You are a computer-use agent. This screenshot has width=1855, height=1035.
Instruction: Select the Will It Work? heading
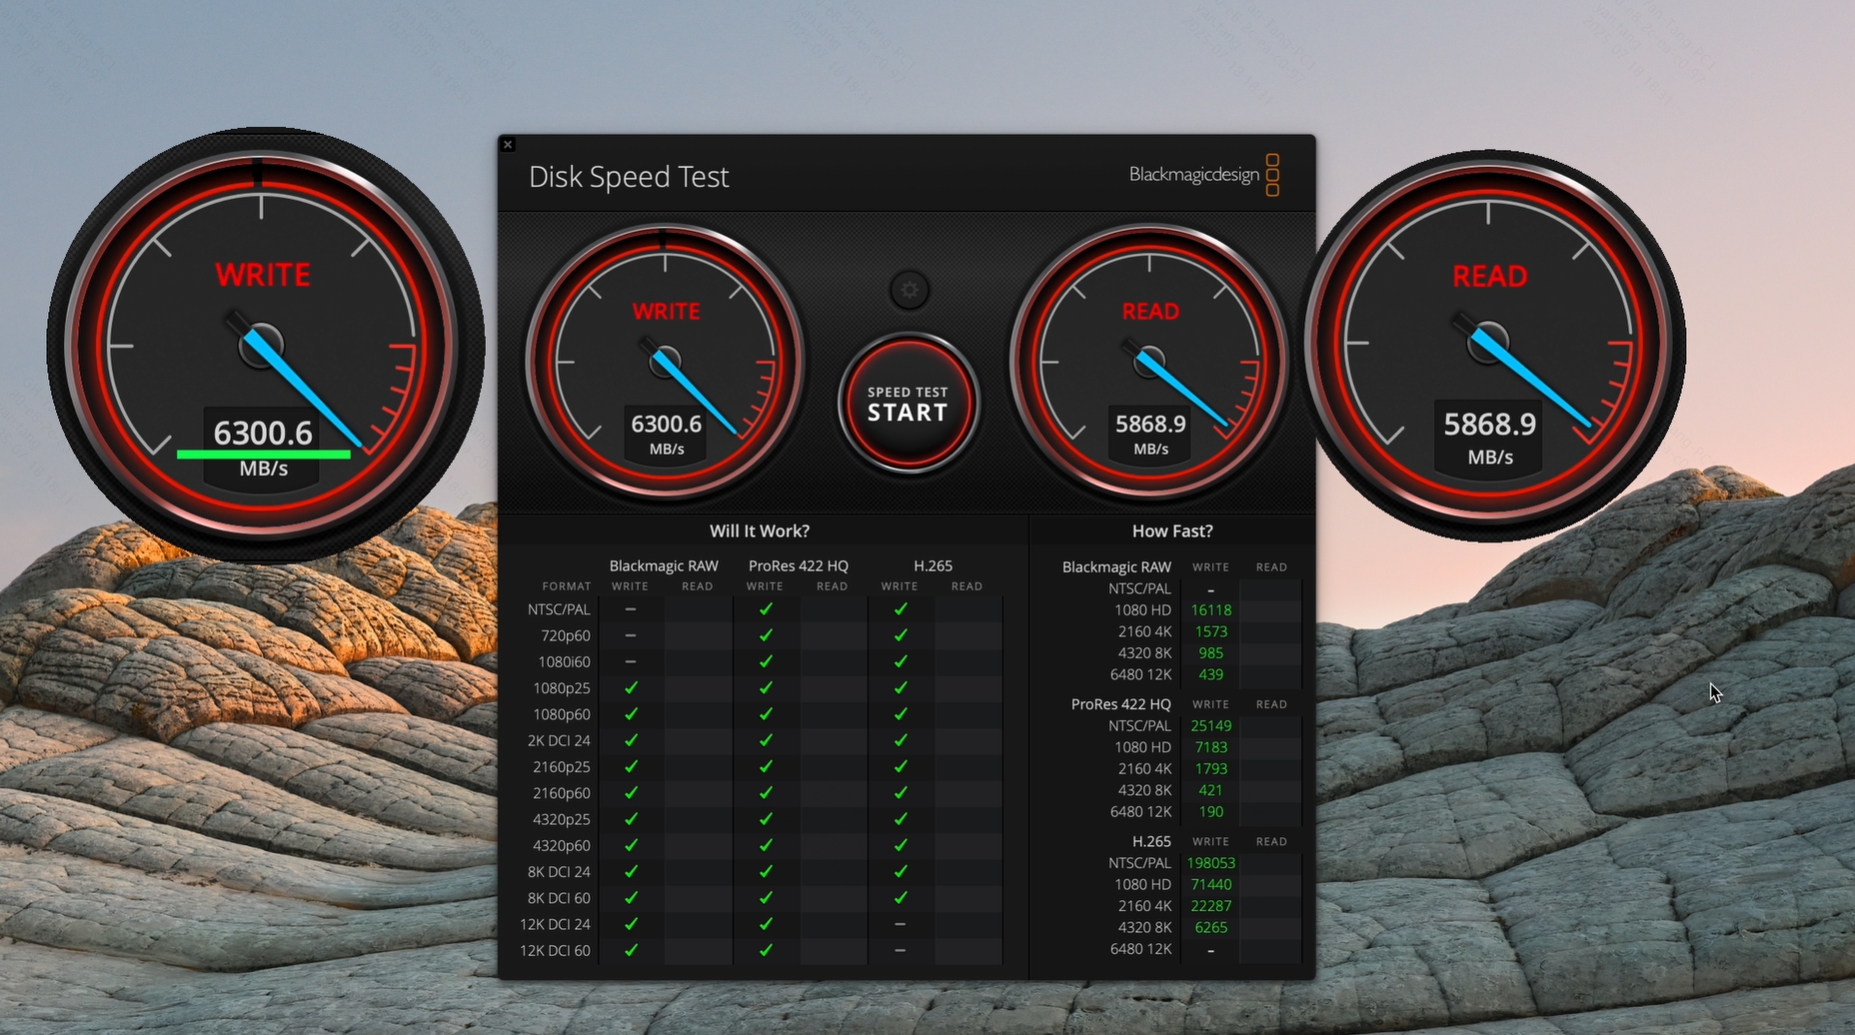tap(760, 531)
